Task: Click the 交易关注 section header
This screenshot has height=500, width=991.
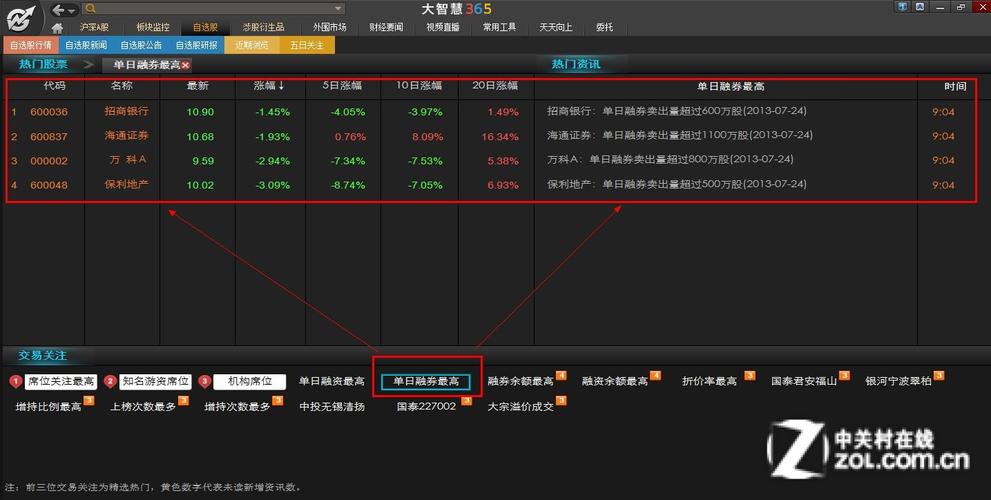Action: pos(42,355)
